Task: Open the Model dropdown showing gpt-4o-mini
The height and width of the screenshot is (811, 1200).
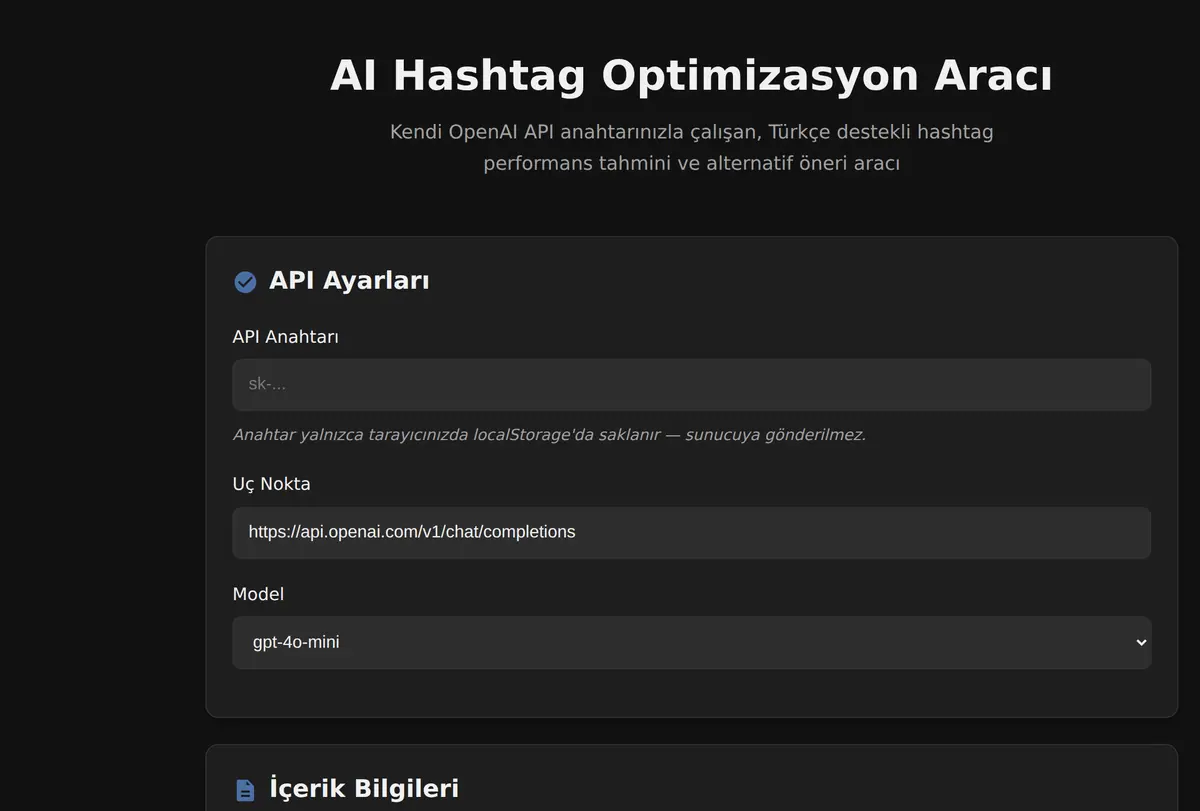Action: point(691,642)
